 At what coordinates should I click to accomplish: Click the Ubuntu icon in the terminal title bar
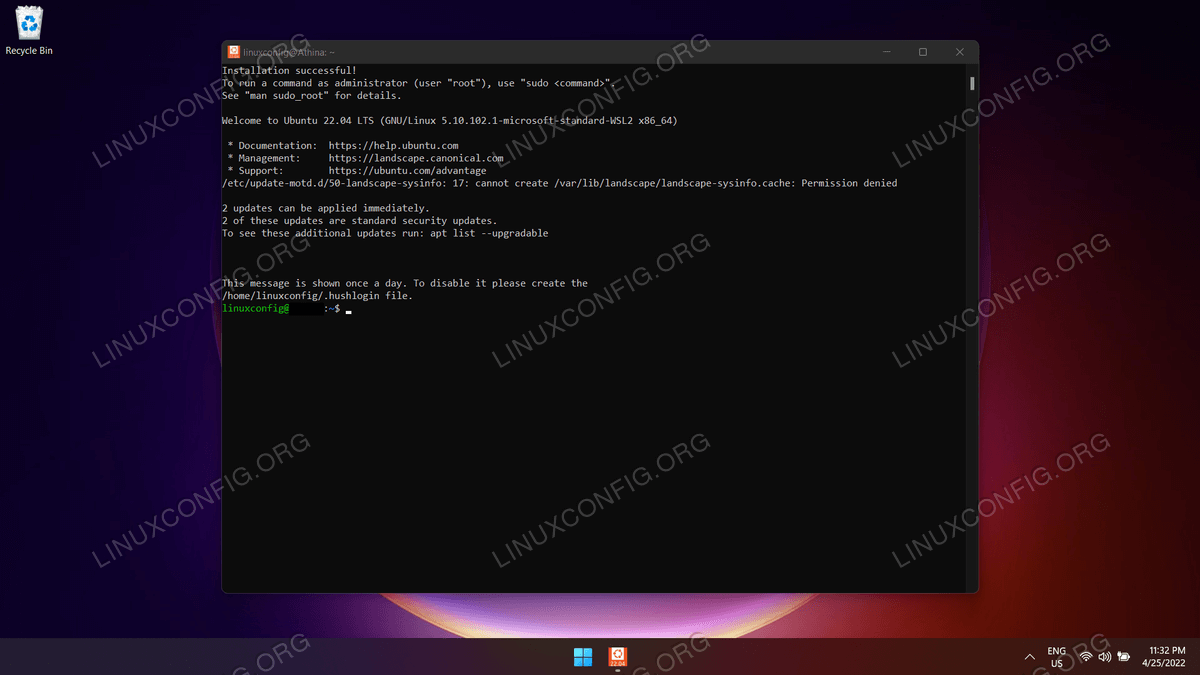point(233,52)
